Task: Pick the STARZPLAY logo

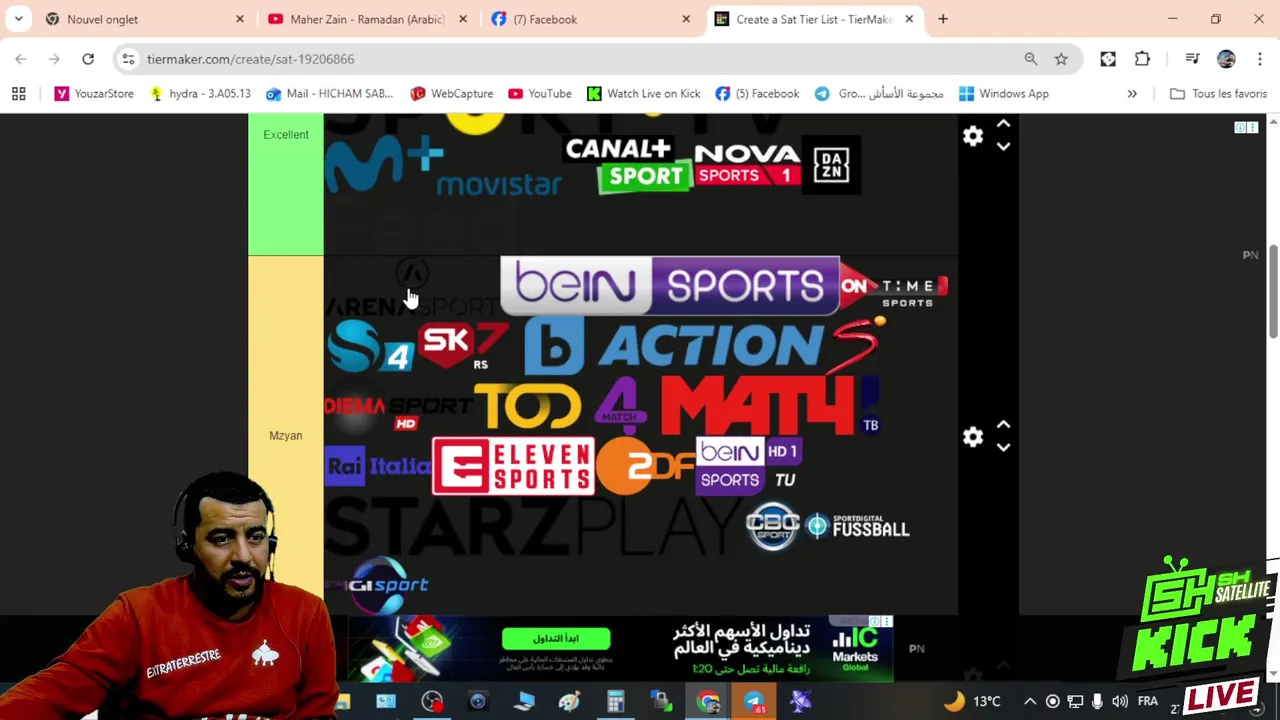Action: coord(533,527)
